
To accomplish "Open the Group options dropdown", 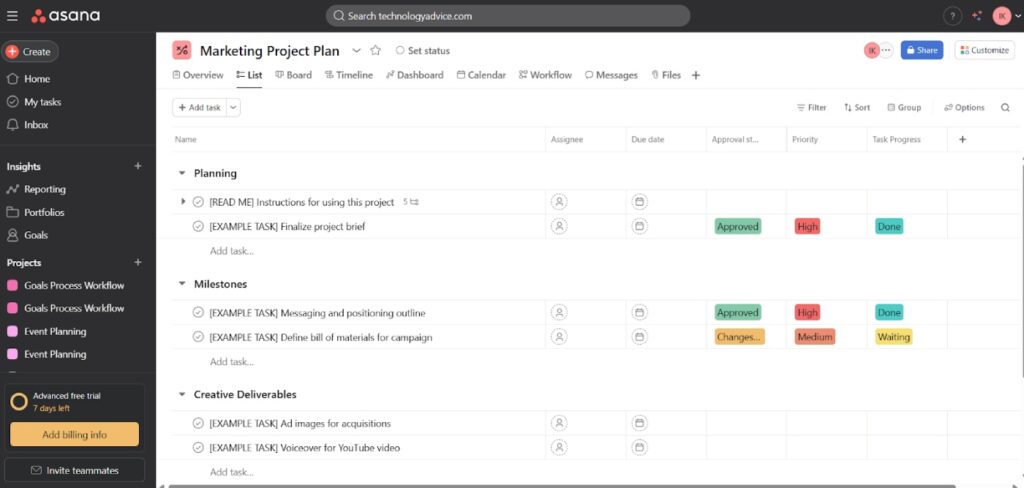I will pyautogui.click(x=904, y=108).
